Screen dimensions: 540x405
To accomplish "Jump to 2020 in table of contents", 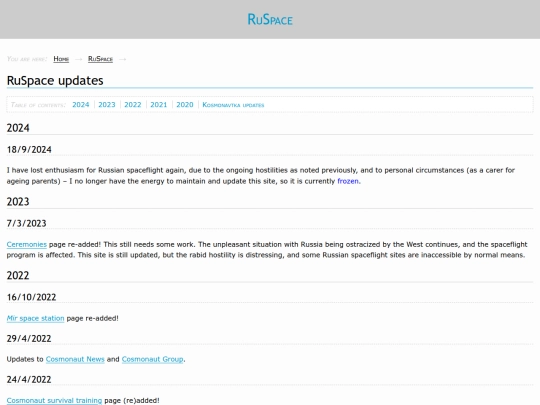I will point(185,105).
